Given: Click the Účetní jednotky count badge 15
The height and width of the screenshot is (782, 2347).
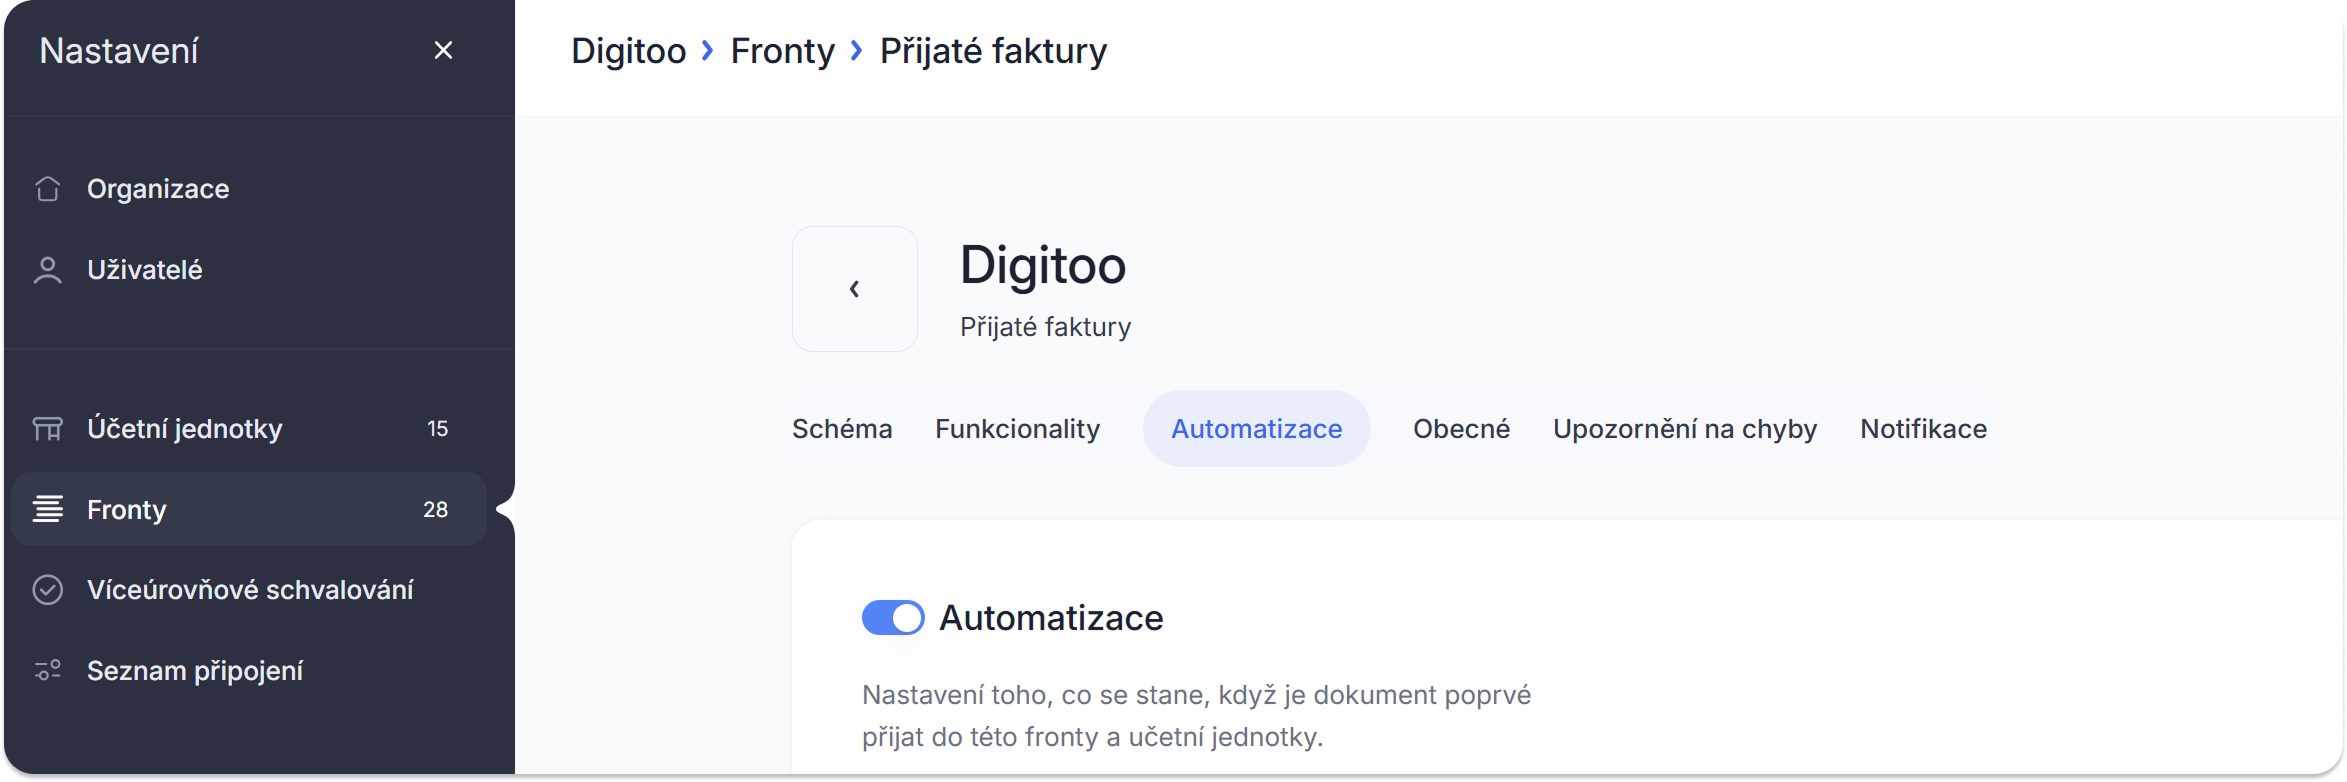Looking at the screenshot, I should tap(437, 429).
